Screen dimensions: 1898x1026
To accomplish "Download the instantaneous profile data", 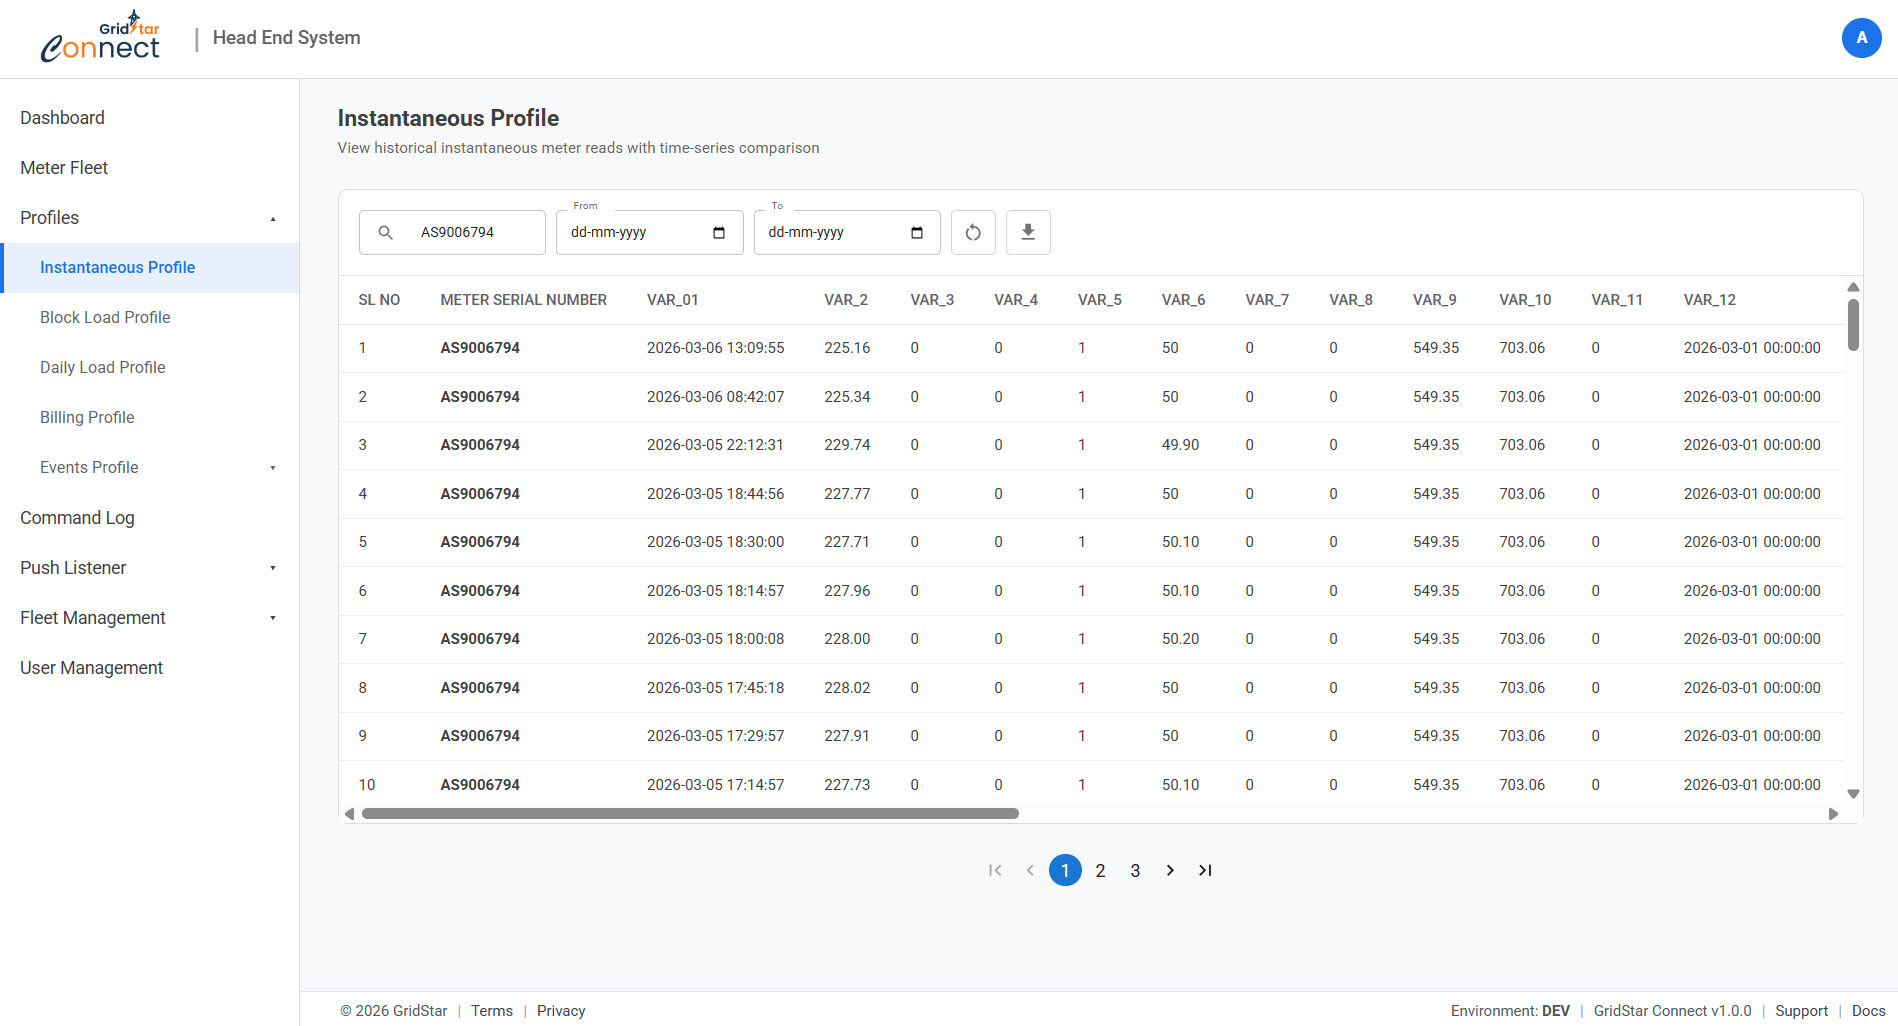I will pyautogui.click(x=1028, y=232).
